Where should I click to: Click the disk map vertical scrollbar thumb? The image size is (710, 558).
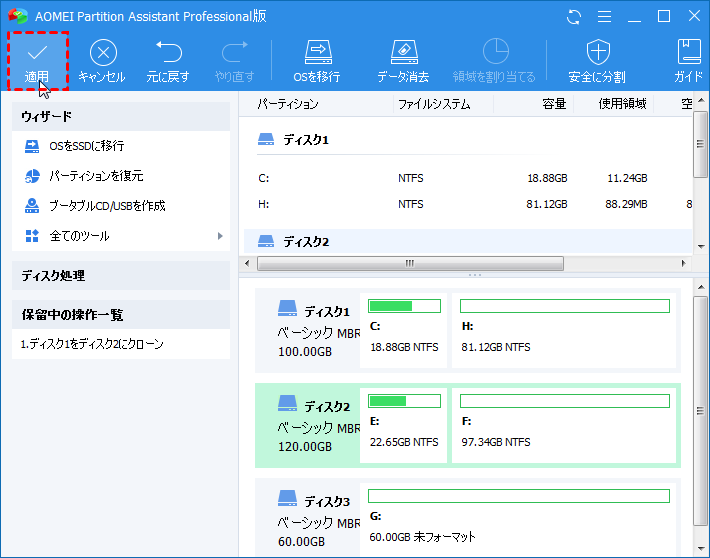[700, 411]
